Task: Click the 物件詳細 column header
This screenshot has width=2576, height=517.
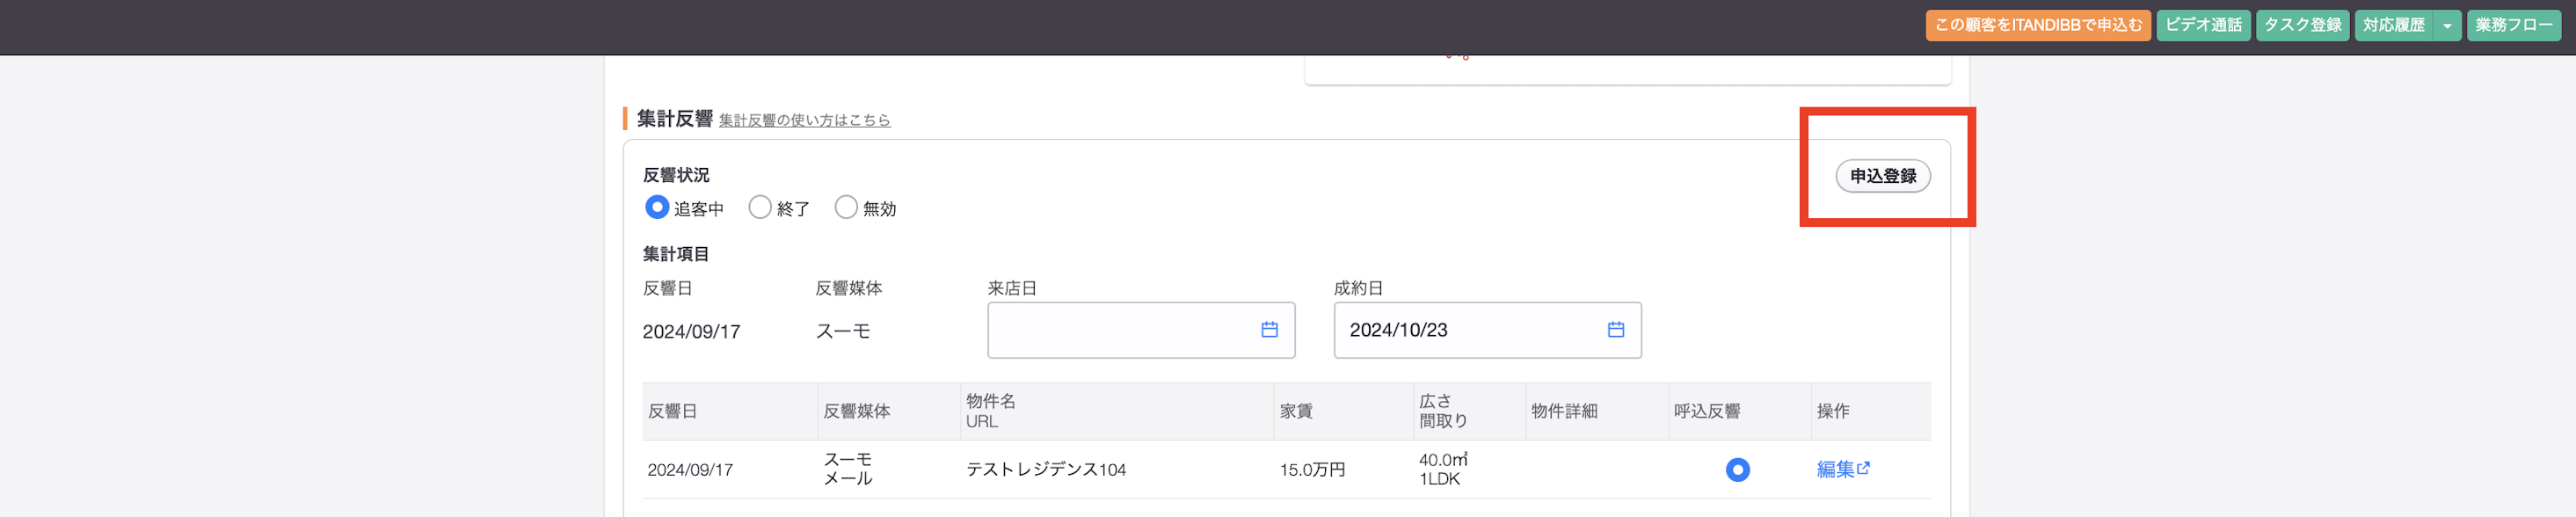Action: tap(1596, 411)
